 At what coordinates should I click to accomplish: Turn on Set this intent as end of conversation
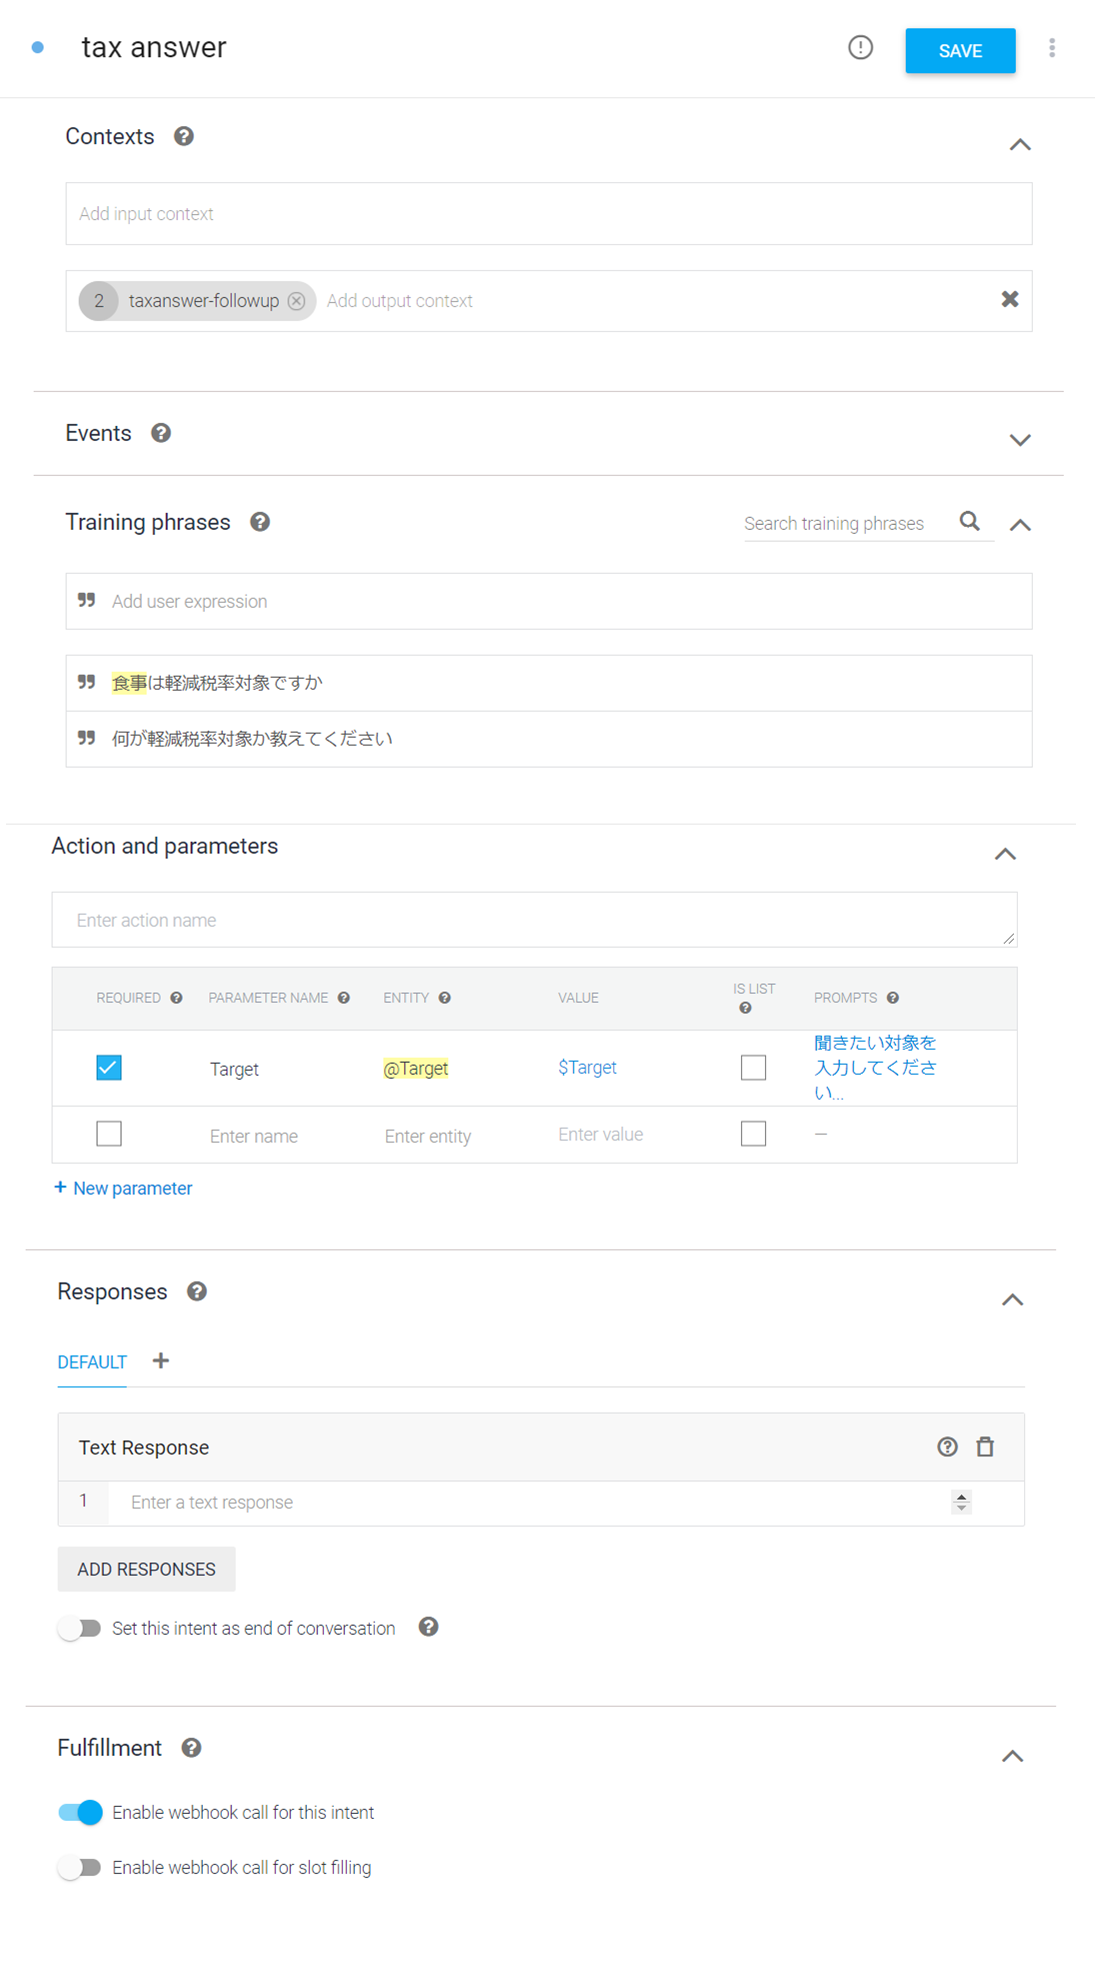click(x=80, y=1628)
